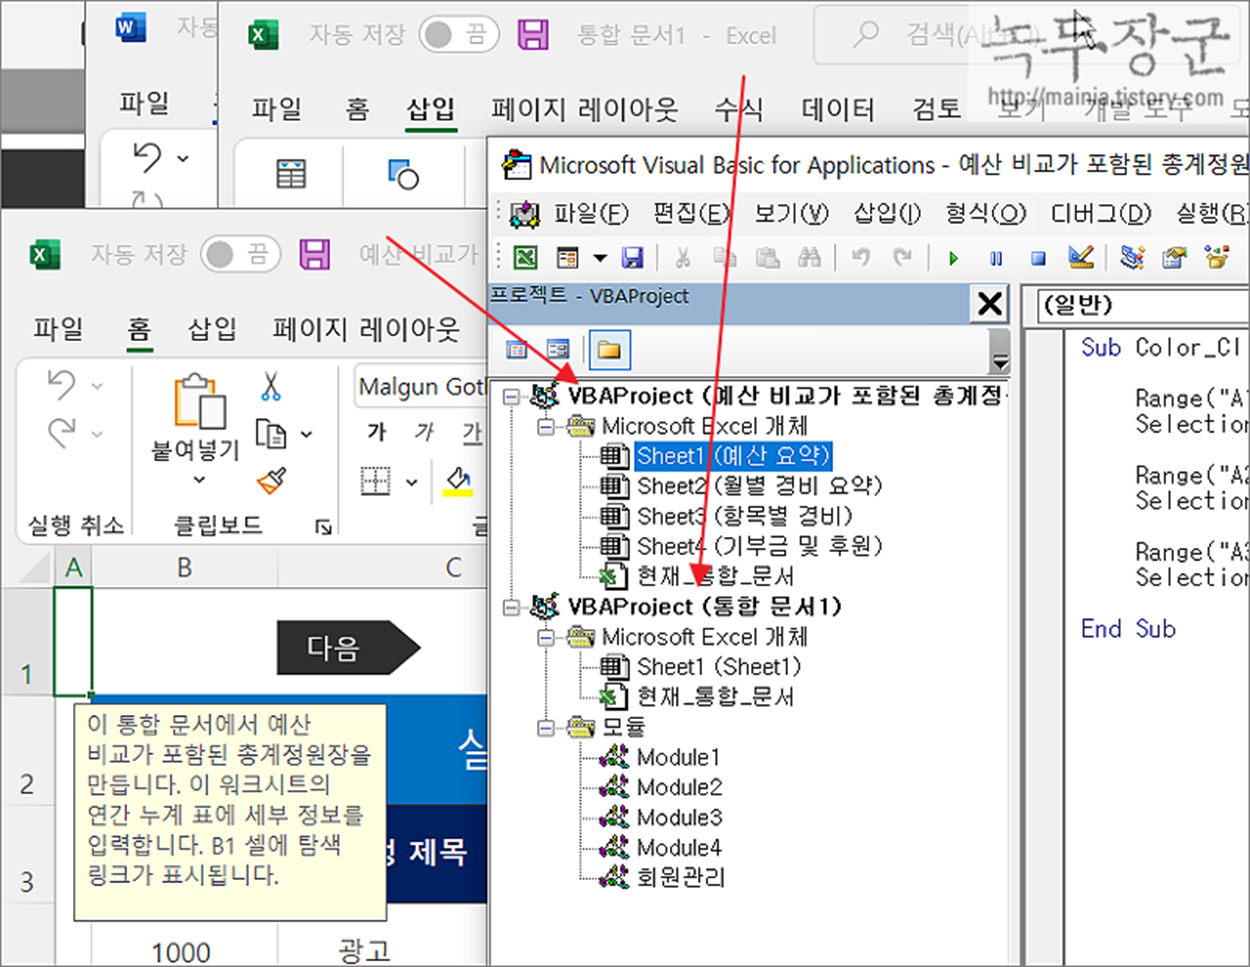Image resolution: width=1250 pixels, height=967 pixels.
Task: Close the Project - VBAProject panel
Action: pos(989,303)
